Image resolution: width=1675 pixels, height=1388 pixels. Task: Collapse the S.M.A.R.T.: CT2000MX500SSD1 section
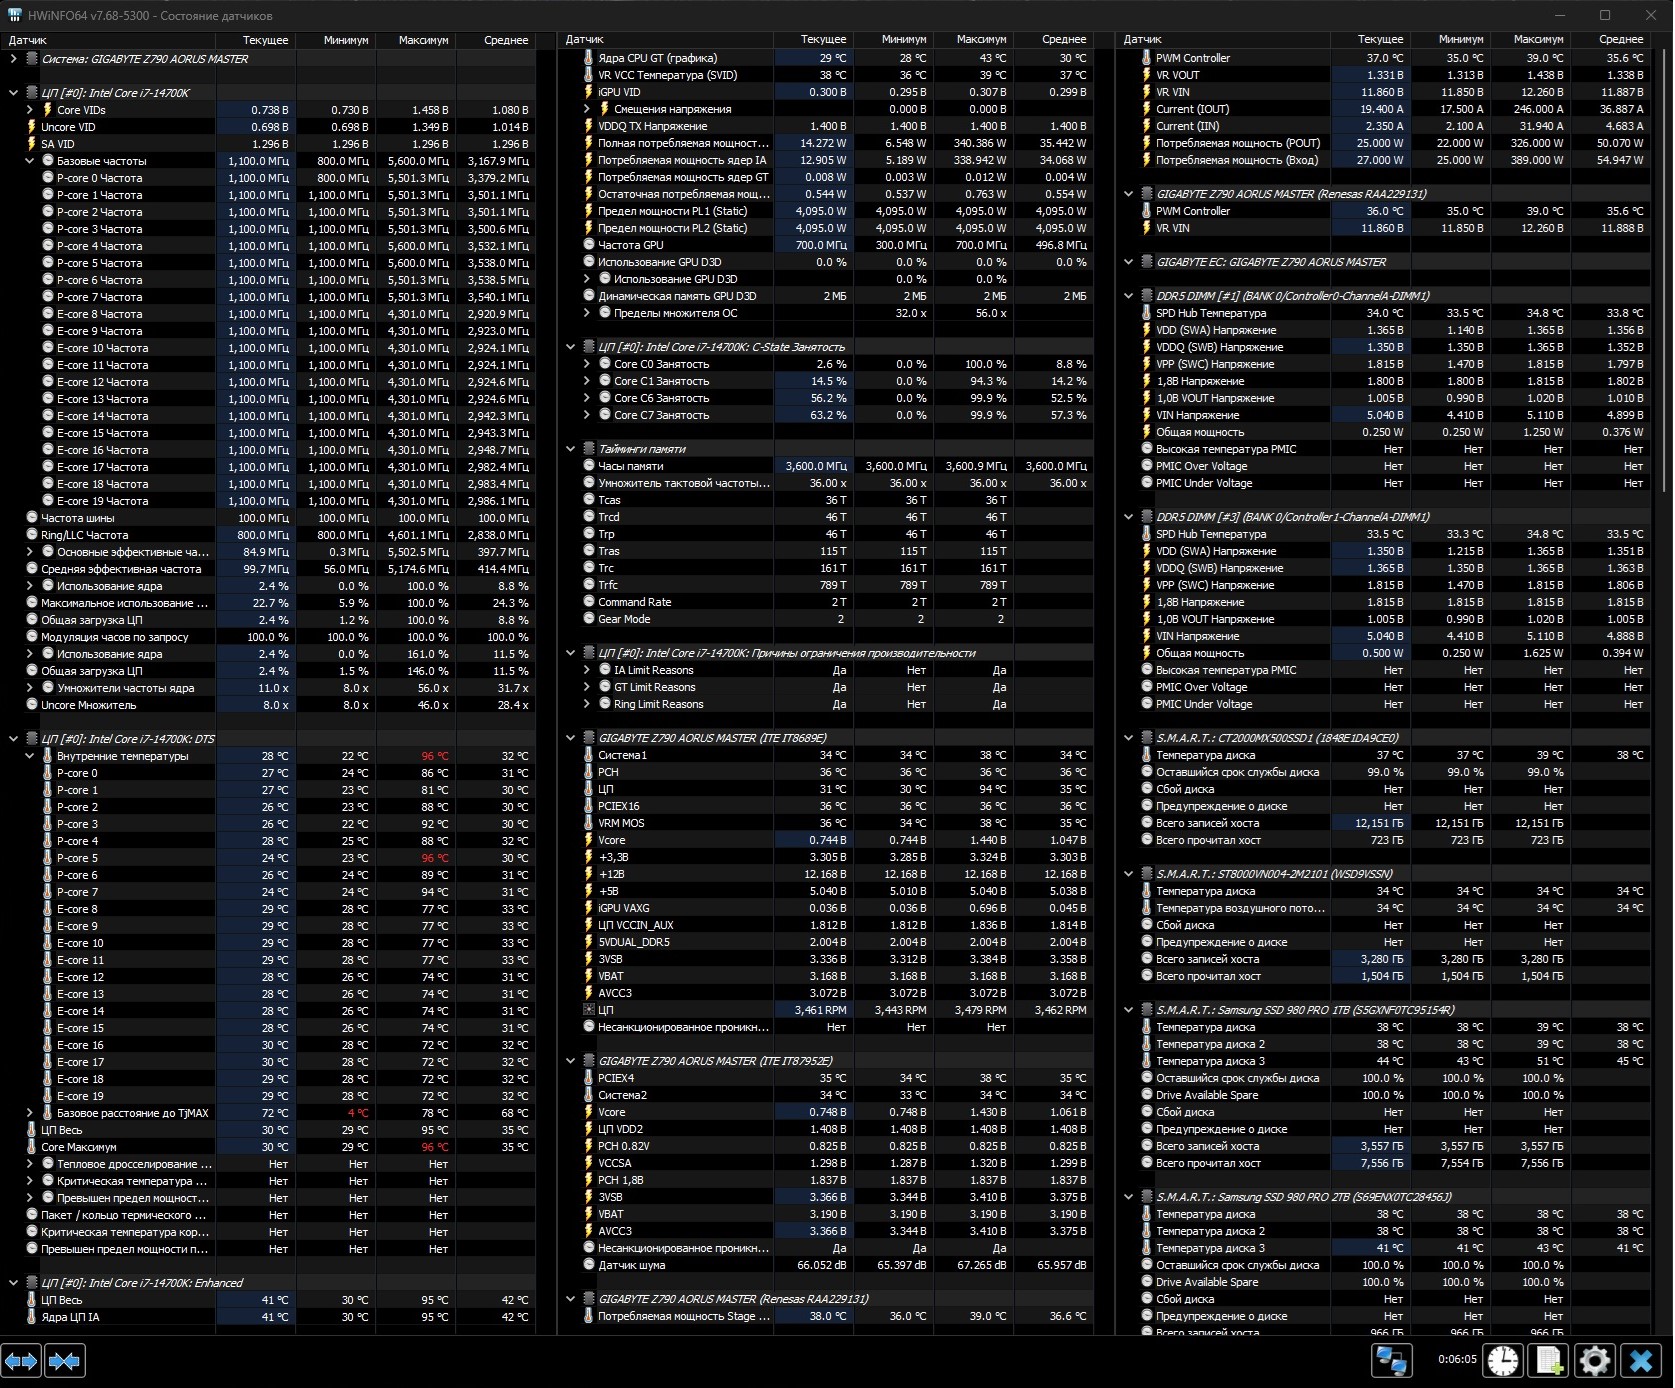pos(1129,738)
